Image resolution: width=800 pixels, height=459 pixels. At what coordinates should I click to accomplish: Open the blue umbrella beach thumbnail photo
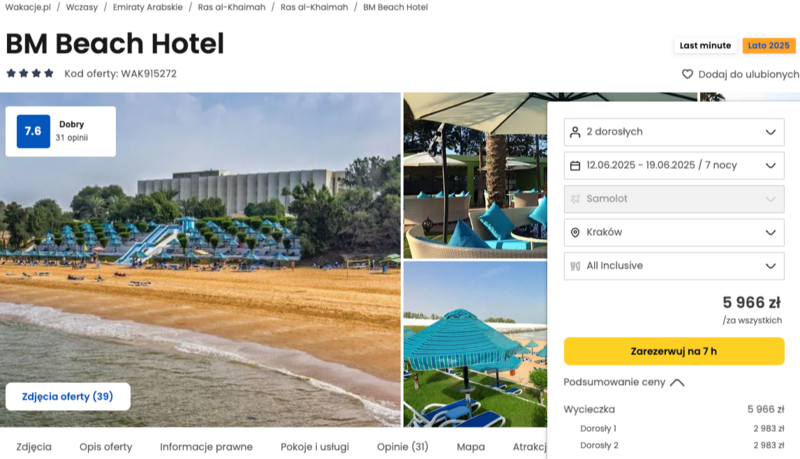coord(475,344)
